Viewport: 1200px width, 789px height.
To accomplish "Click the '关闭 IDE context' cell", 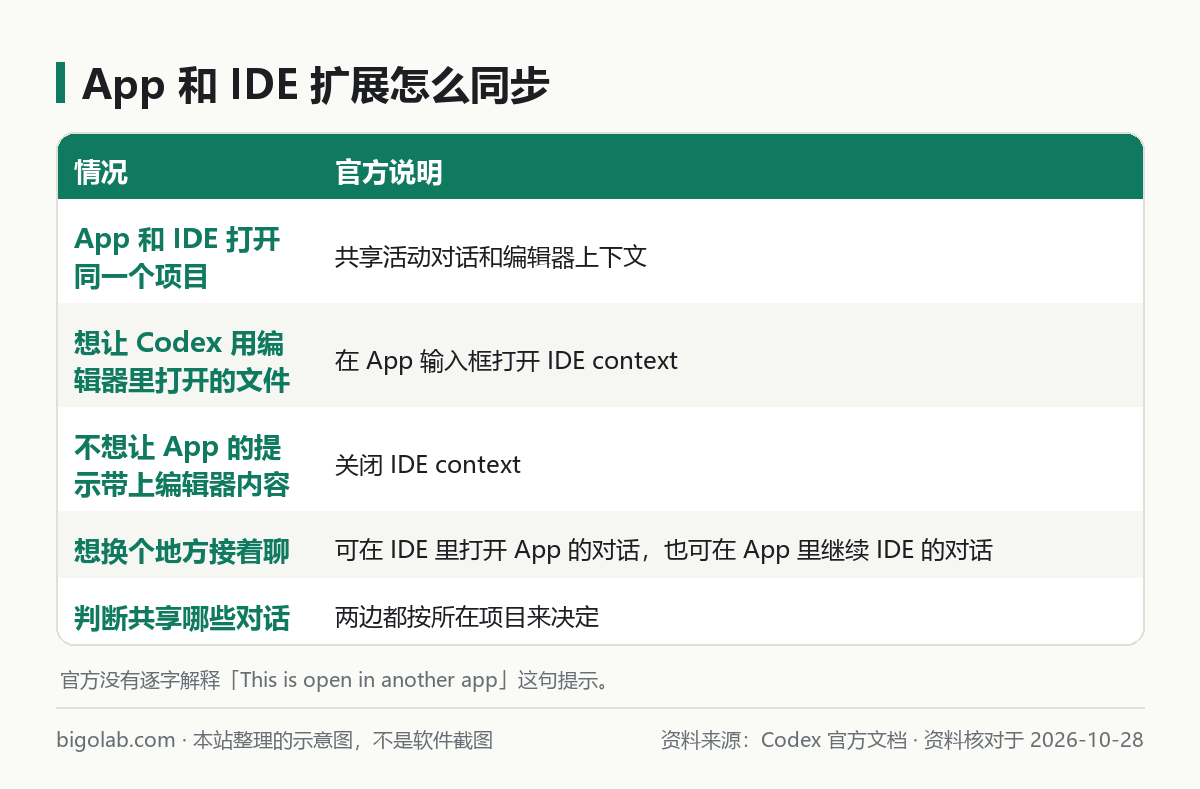I will click(428, 465).
